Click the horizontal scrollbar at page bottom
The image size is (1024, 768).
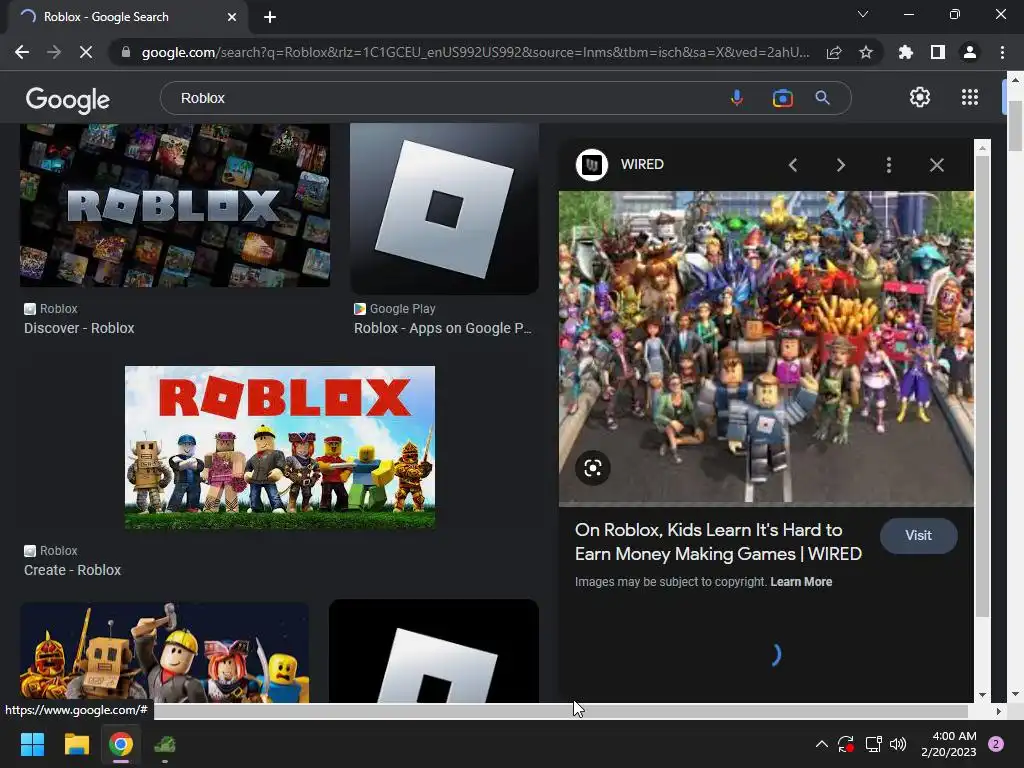tap(560, 711)
